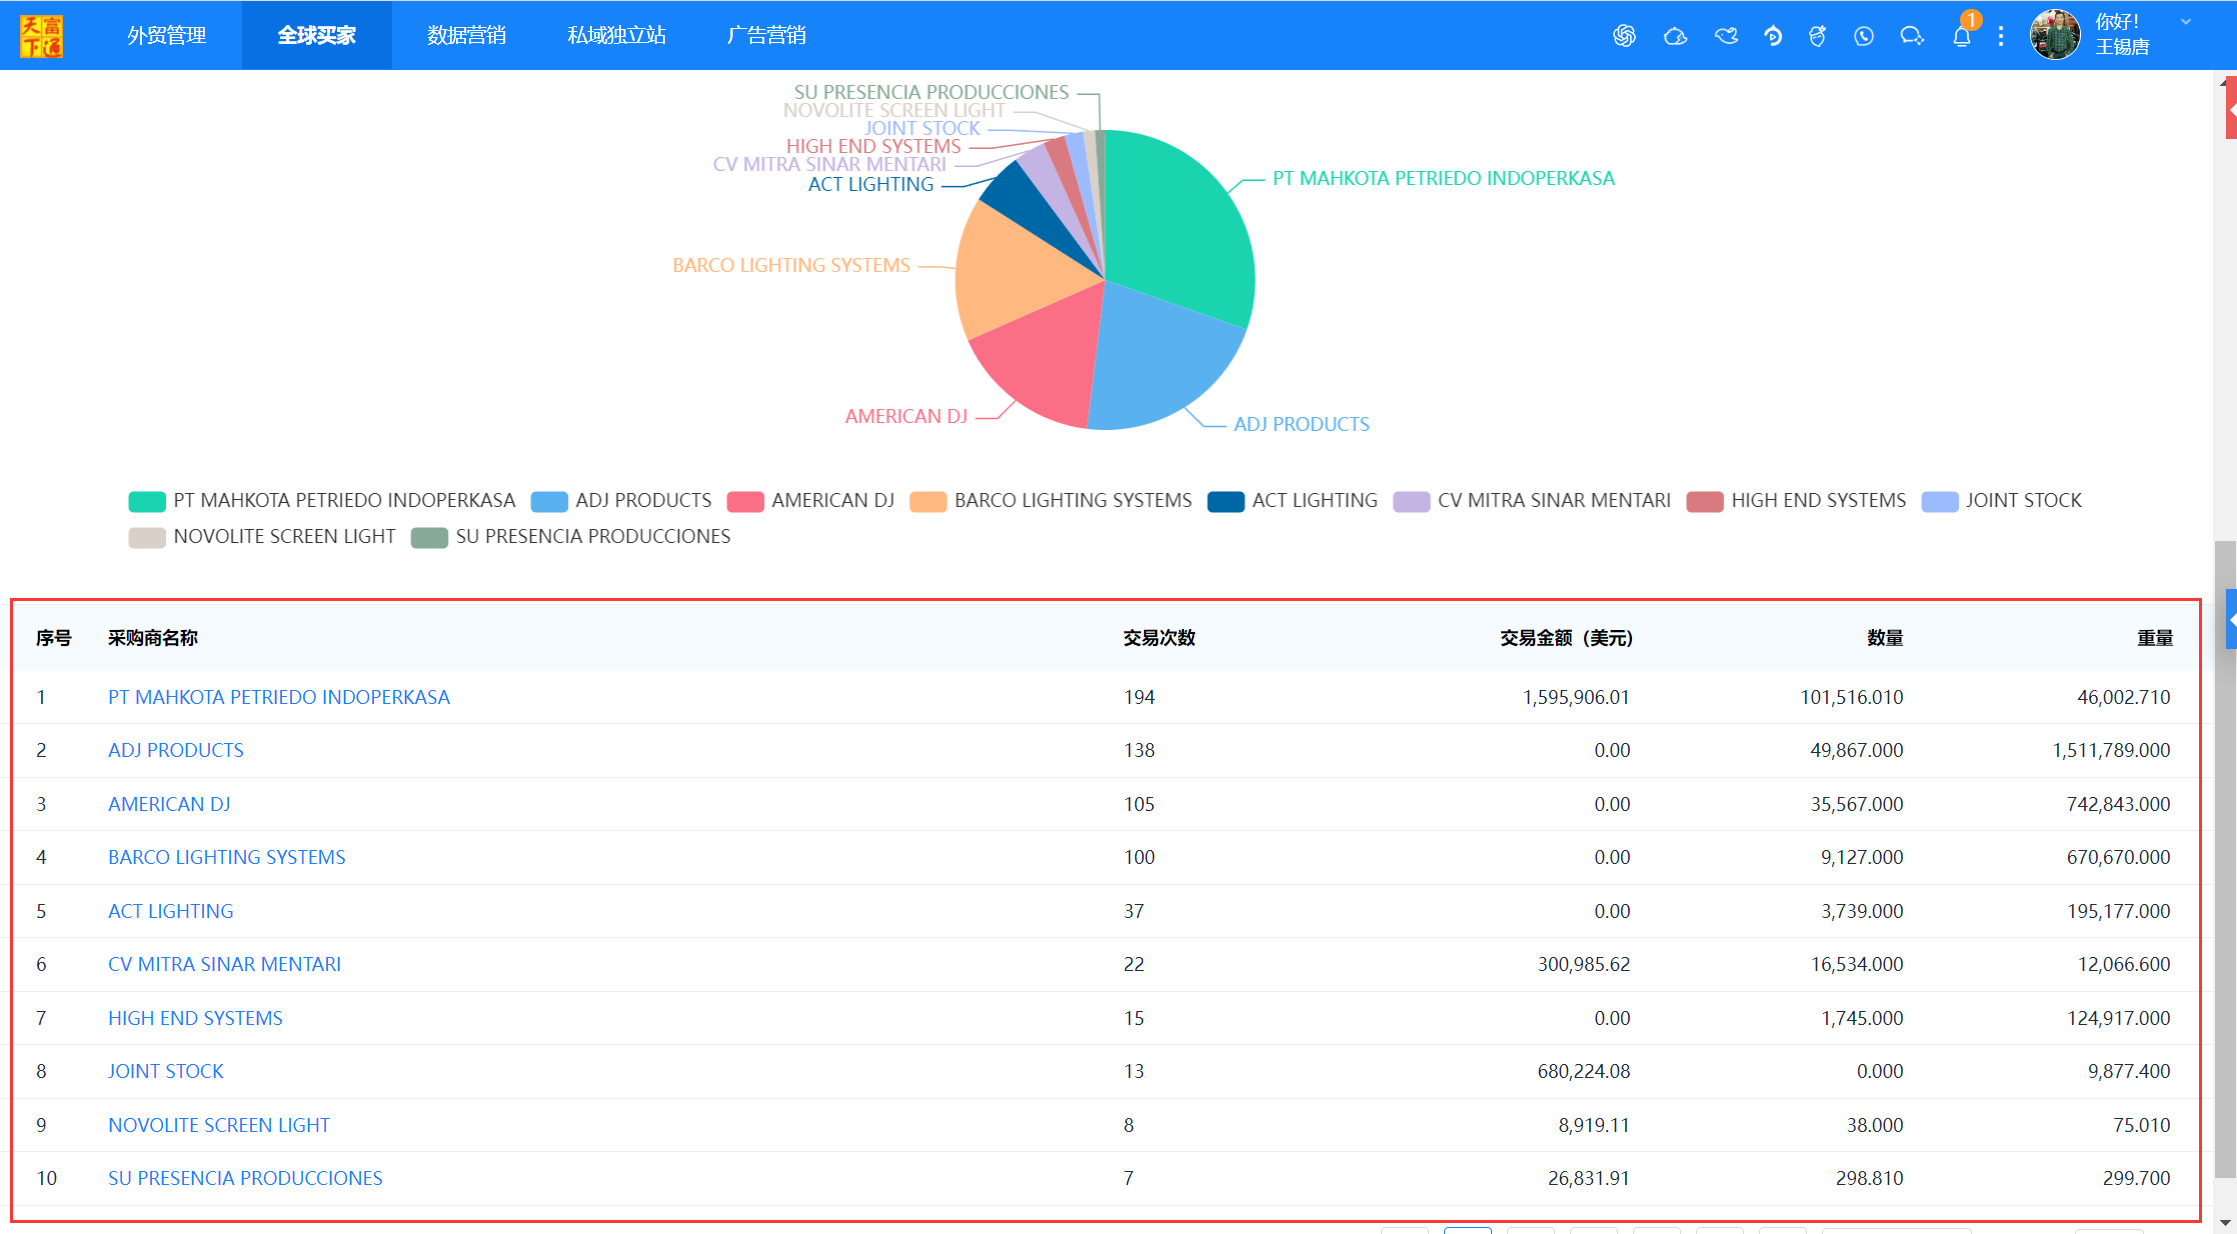This screenshot has width=2237, height=1234.
Task: Click the amount cell 1,595,906.01
Action: pos(1576,697)
